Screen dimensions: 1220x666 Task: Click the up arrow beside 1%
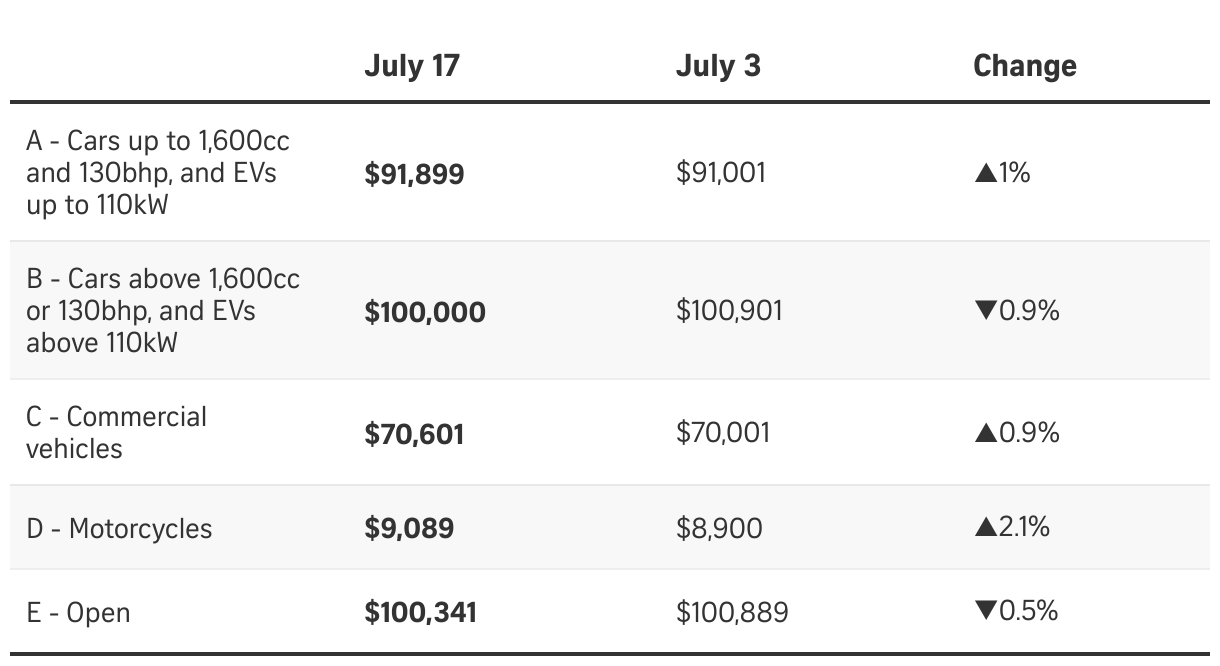(x=985, y=173)
